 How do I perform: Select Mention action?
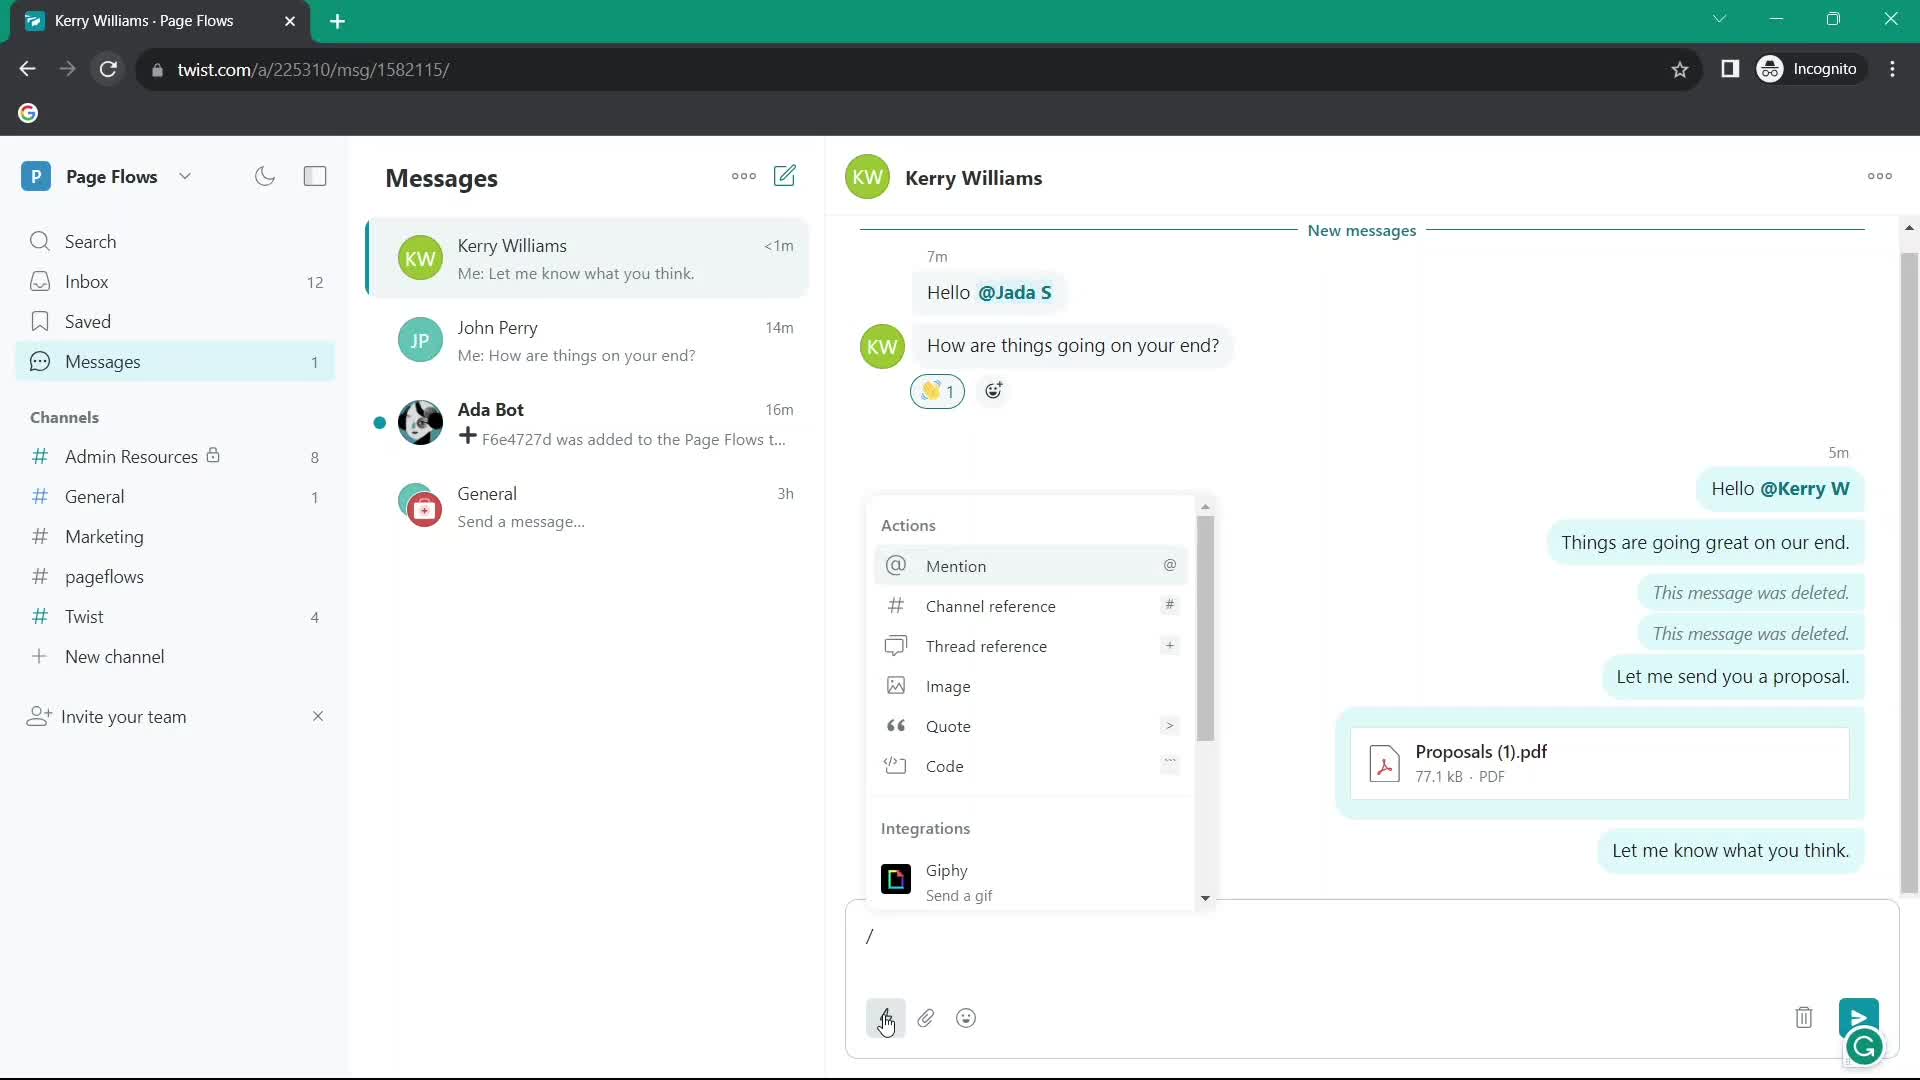tap(1030, 565)
